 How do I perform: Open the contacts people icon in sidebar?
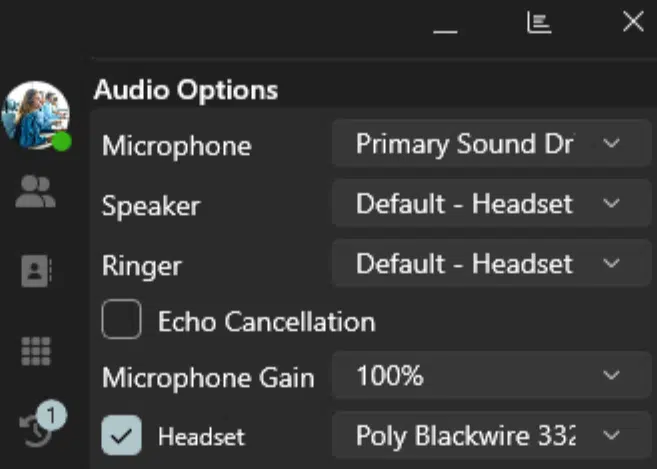click(x=35, y=192)
